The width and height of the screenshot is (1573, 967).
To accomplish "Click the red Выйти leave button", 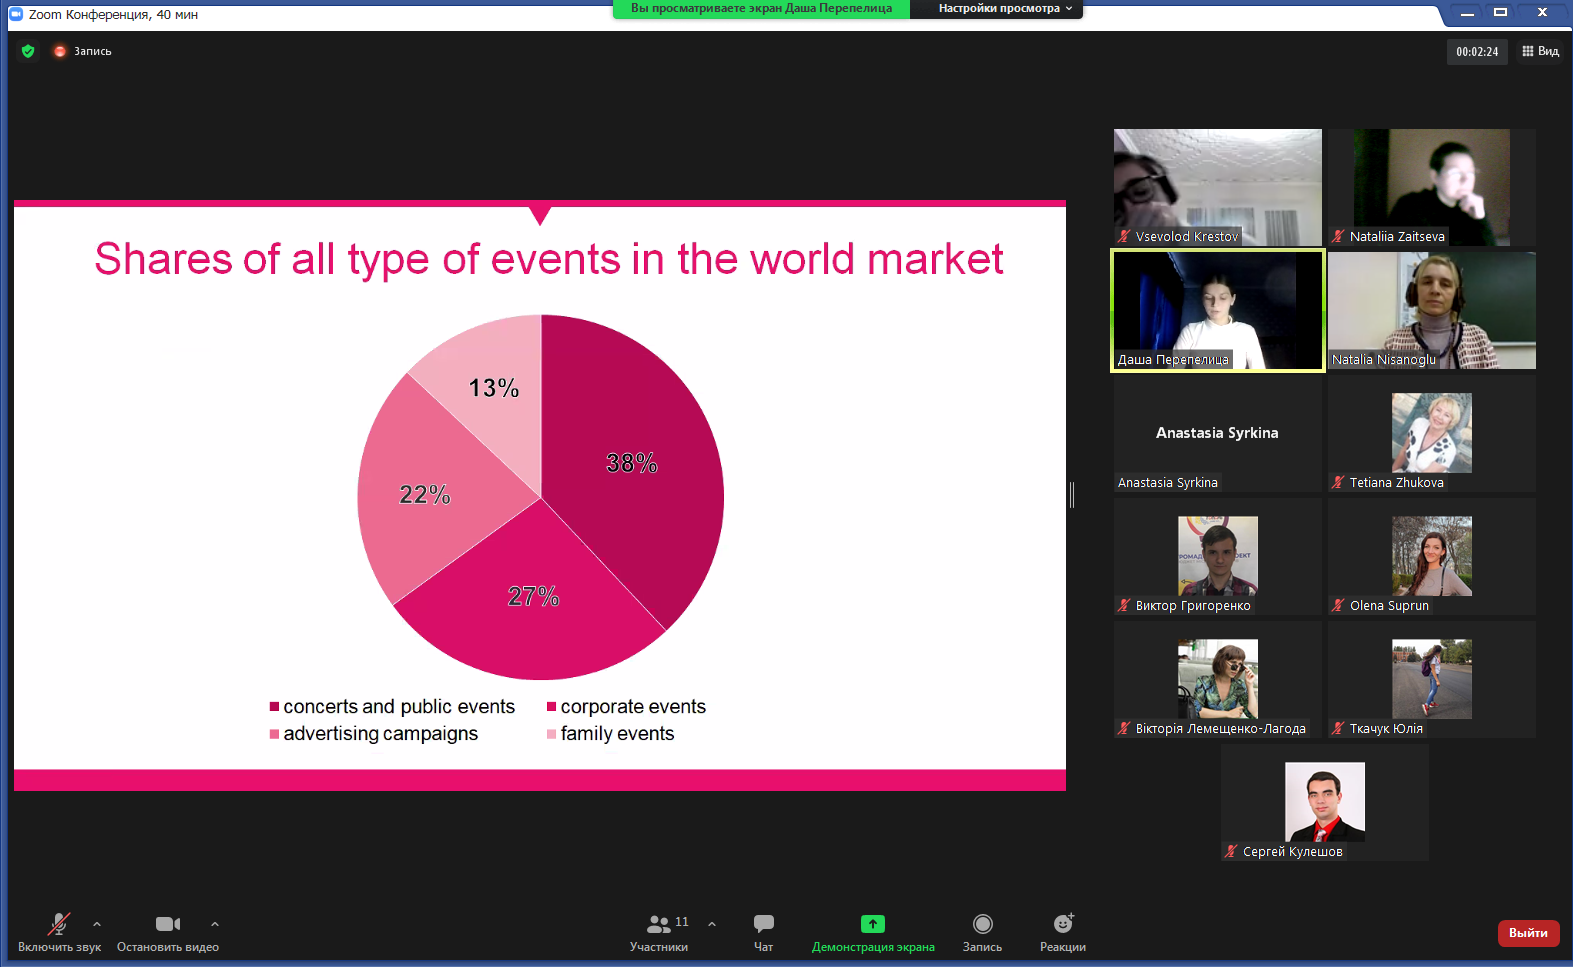I will pyautogui.click(x=1528, y=933).
